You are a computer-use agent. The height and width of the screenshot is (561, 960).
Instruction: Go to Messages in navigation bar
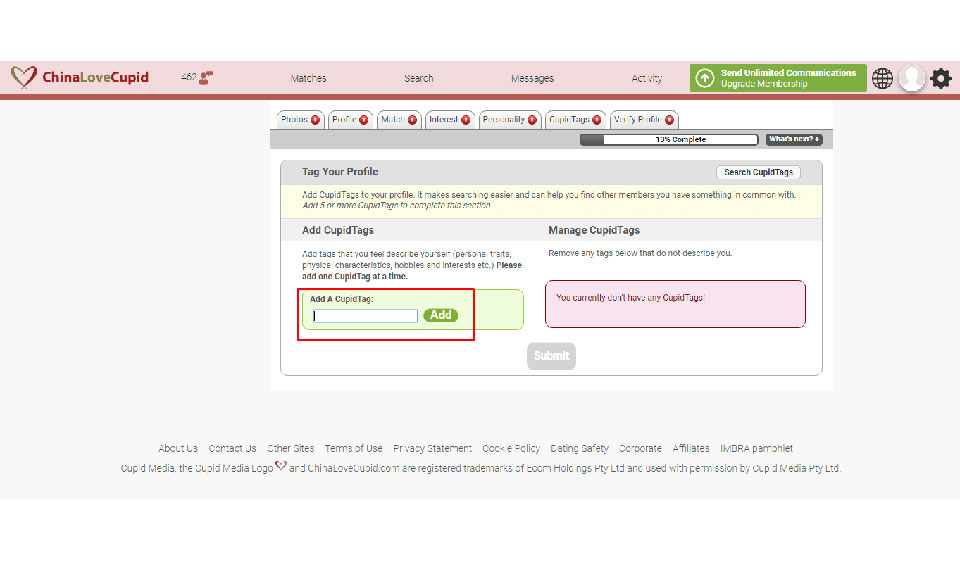532,78
